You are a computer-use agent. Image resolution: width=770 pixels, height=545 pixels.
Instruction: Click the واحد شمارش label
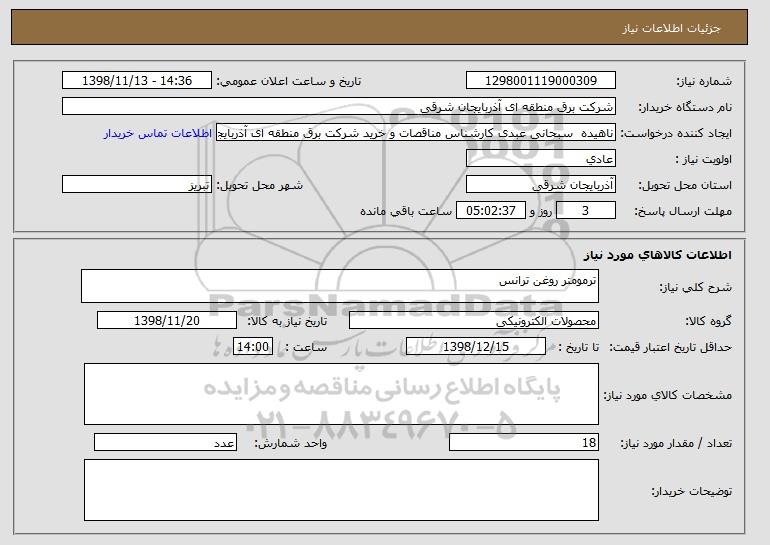coord(291,444)
